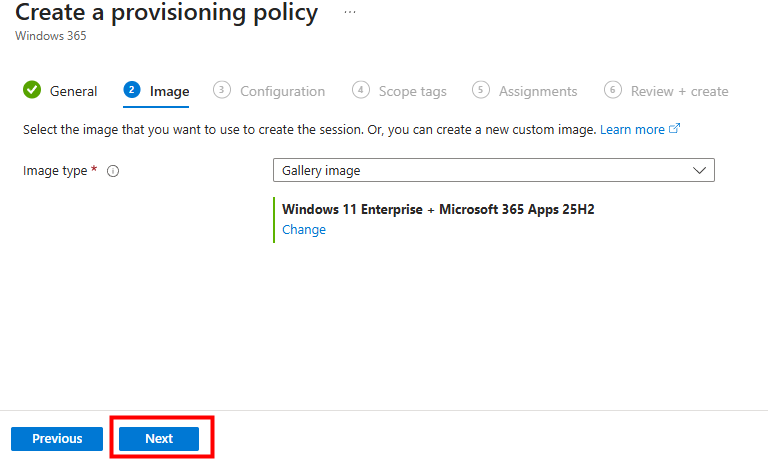The height and width of the screenshot is (463, 768).
Task: Go back to the General tab
Action: click(74, 91)
